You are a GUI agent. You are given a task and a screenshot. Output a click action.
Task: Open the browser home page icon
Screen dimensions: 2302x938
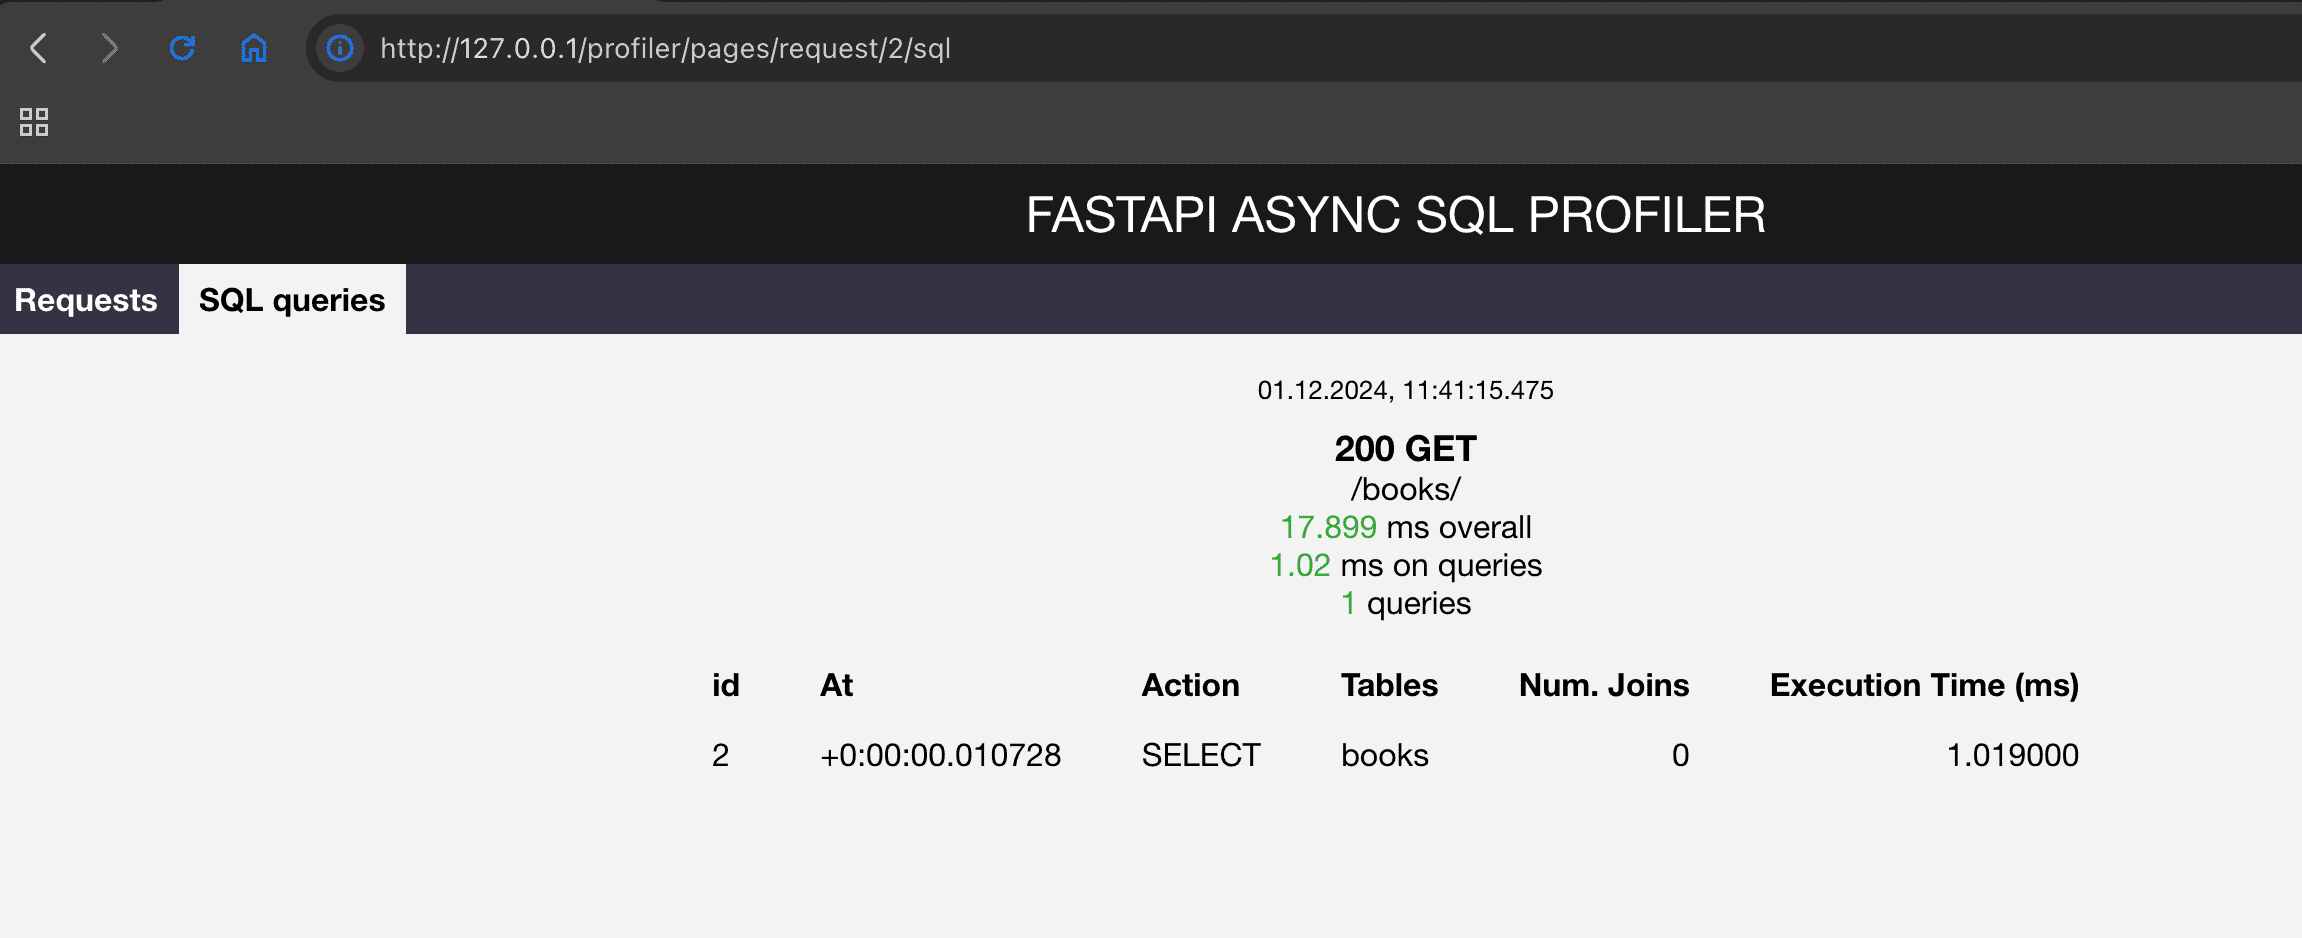(254, 48)
